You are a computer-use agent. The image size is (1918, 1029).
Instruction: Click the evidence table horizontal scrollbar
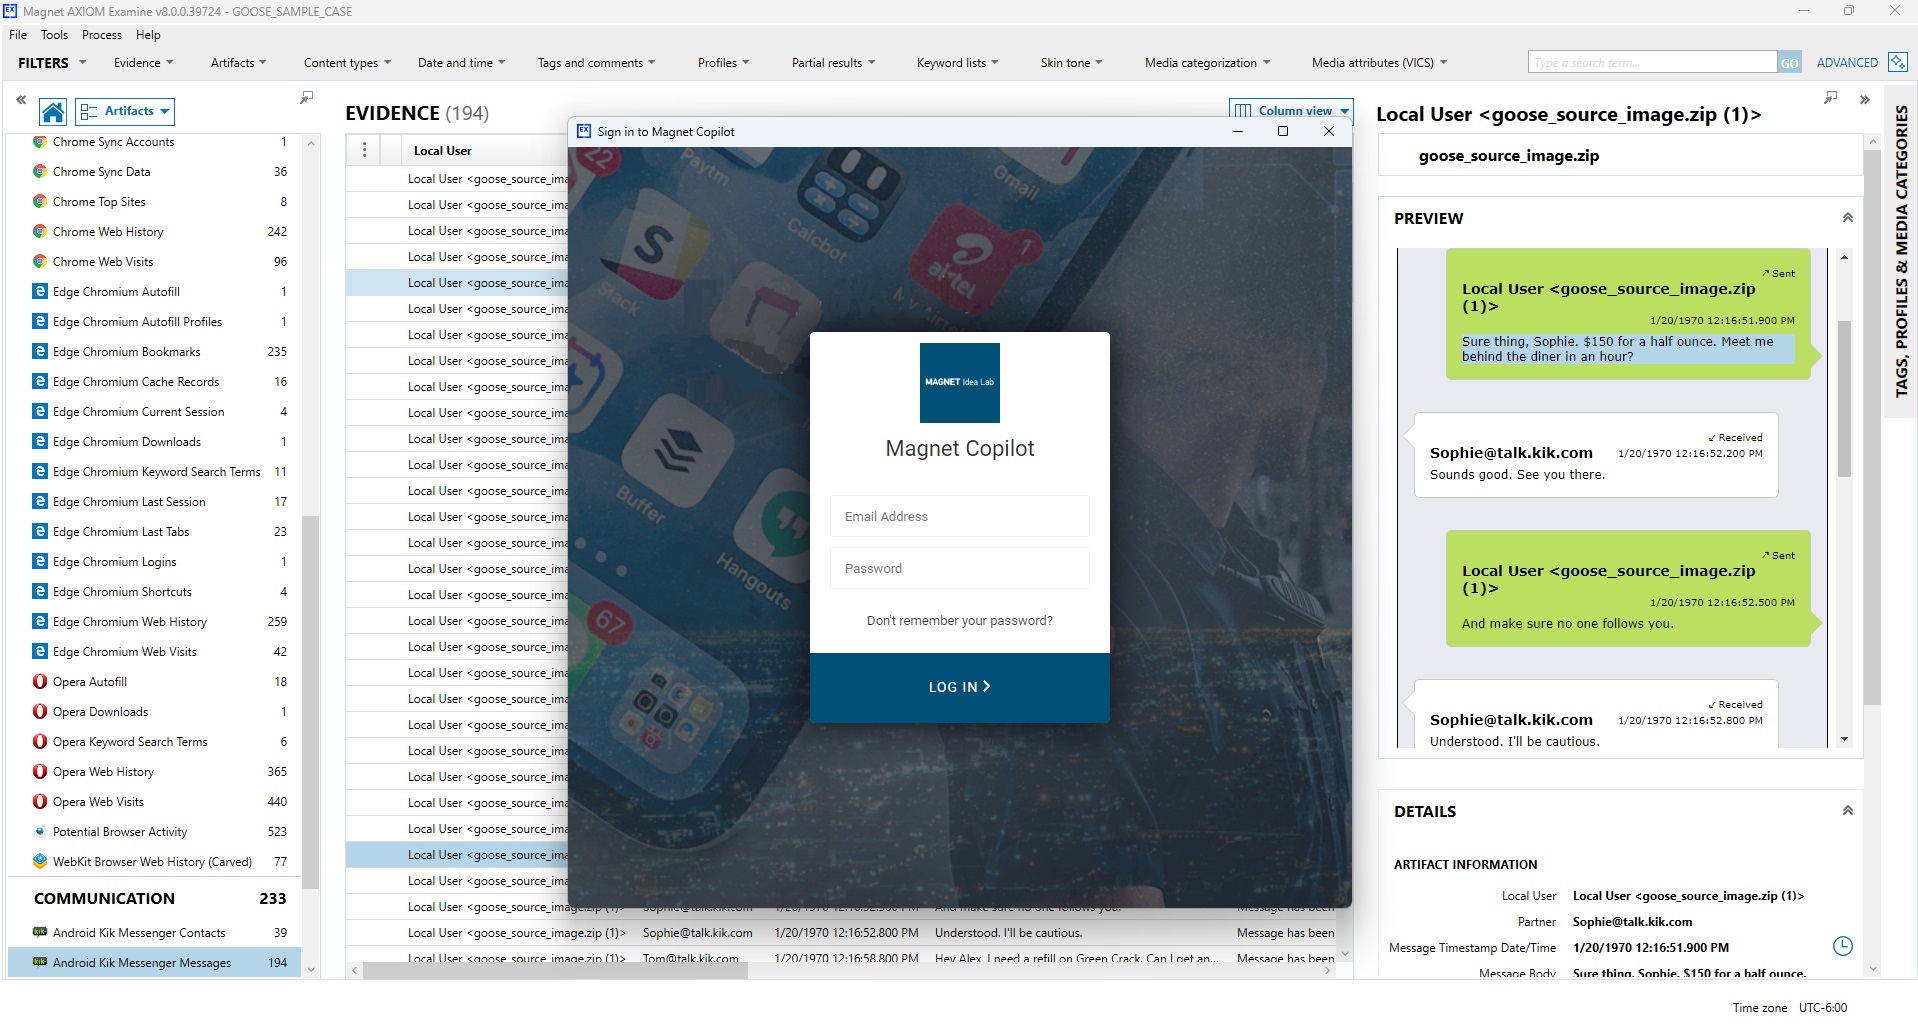(555, 970)
